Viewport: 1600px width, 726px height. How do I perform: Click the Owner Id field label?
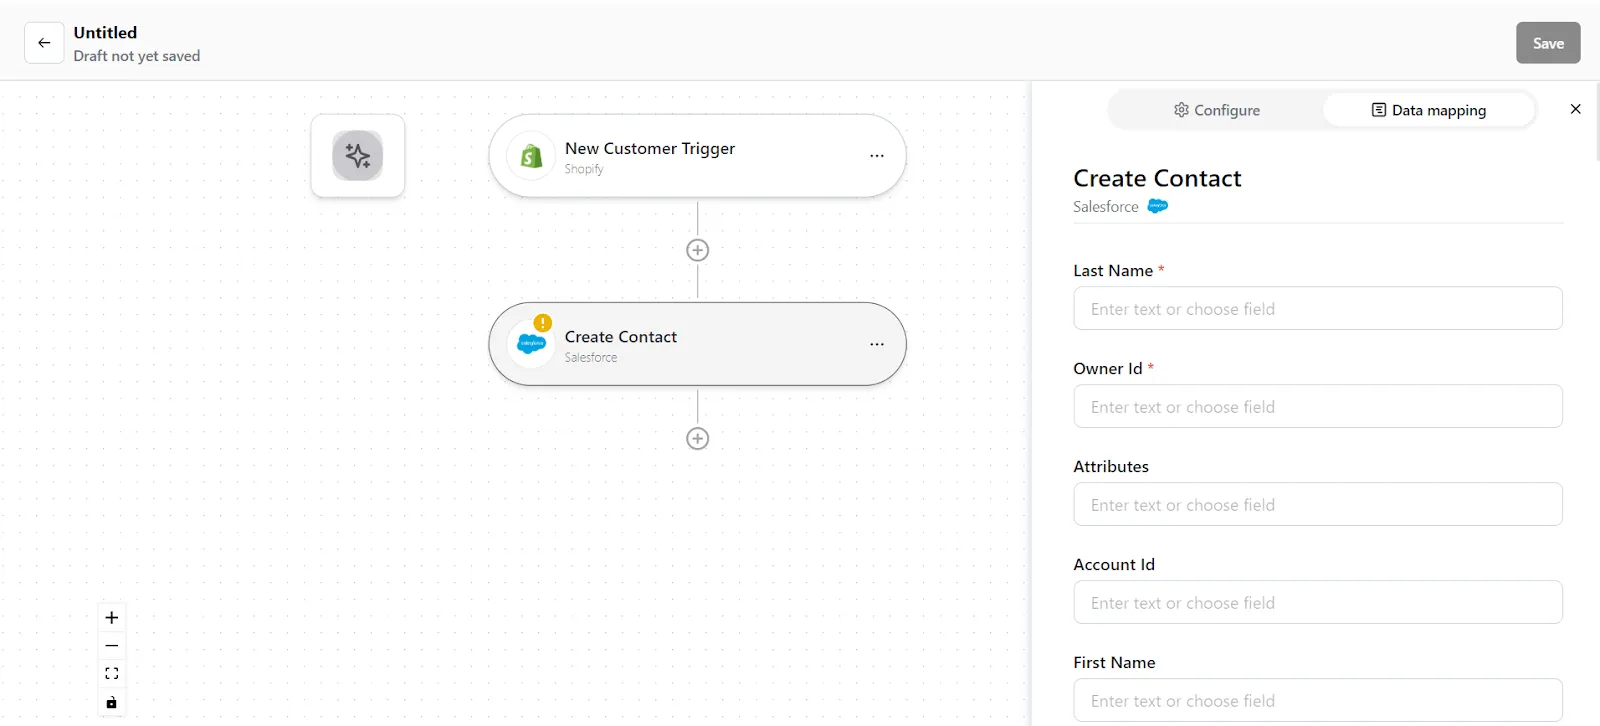(1108, 368)
